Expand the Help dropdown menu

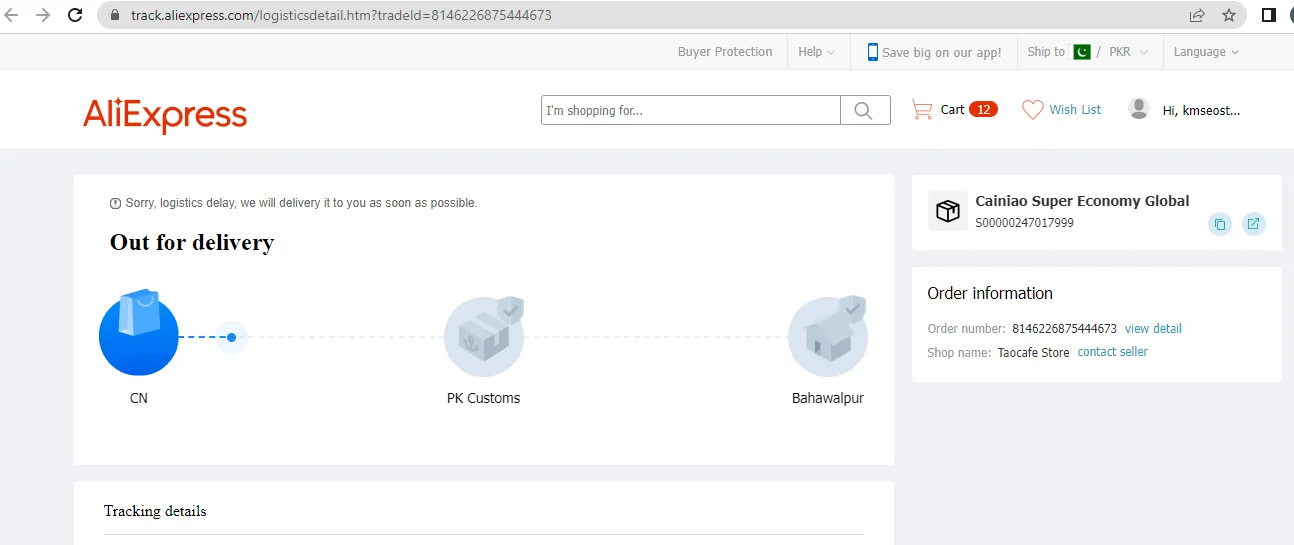[x=817, y=52]
